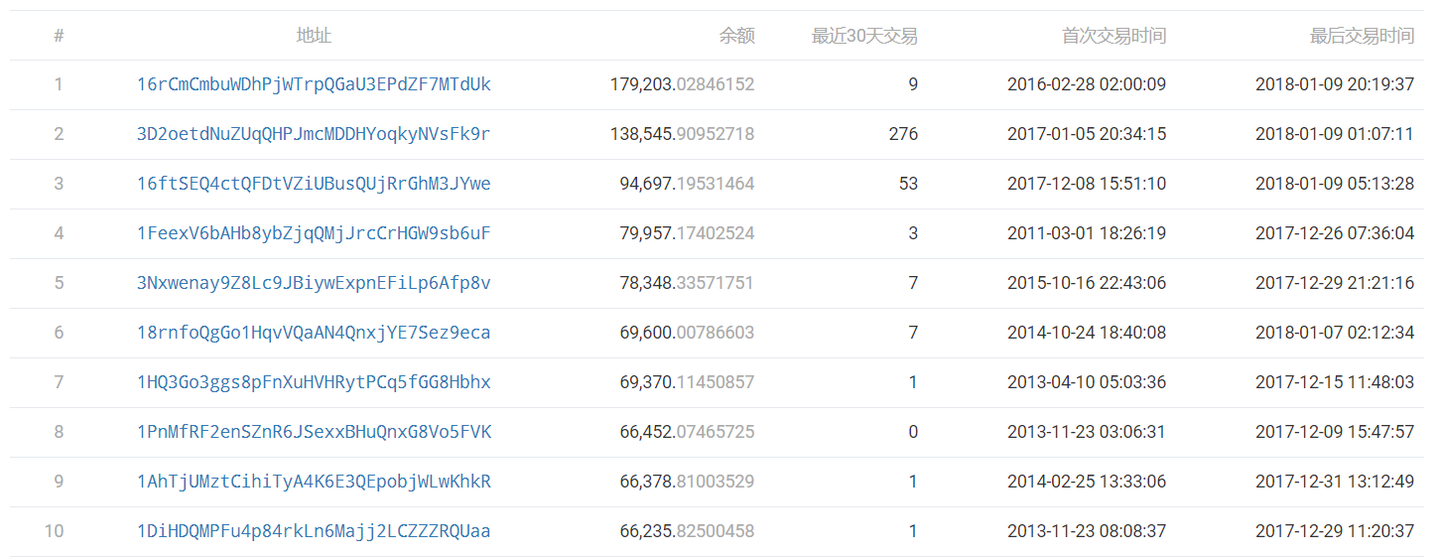
Task: Click first trade time 2013-11-23 03:06:31
Action: point(1086,432)
